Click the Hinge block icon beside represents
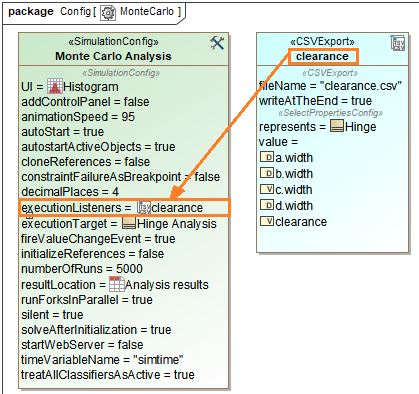This screenshot has width=419, height=394. tap(337, 126)
